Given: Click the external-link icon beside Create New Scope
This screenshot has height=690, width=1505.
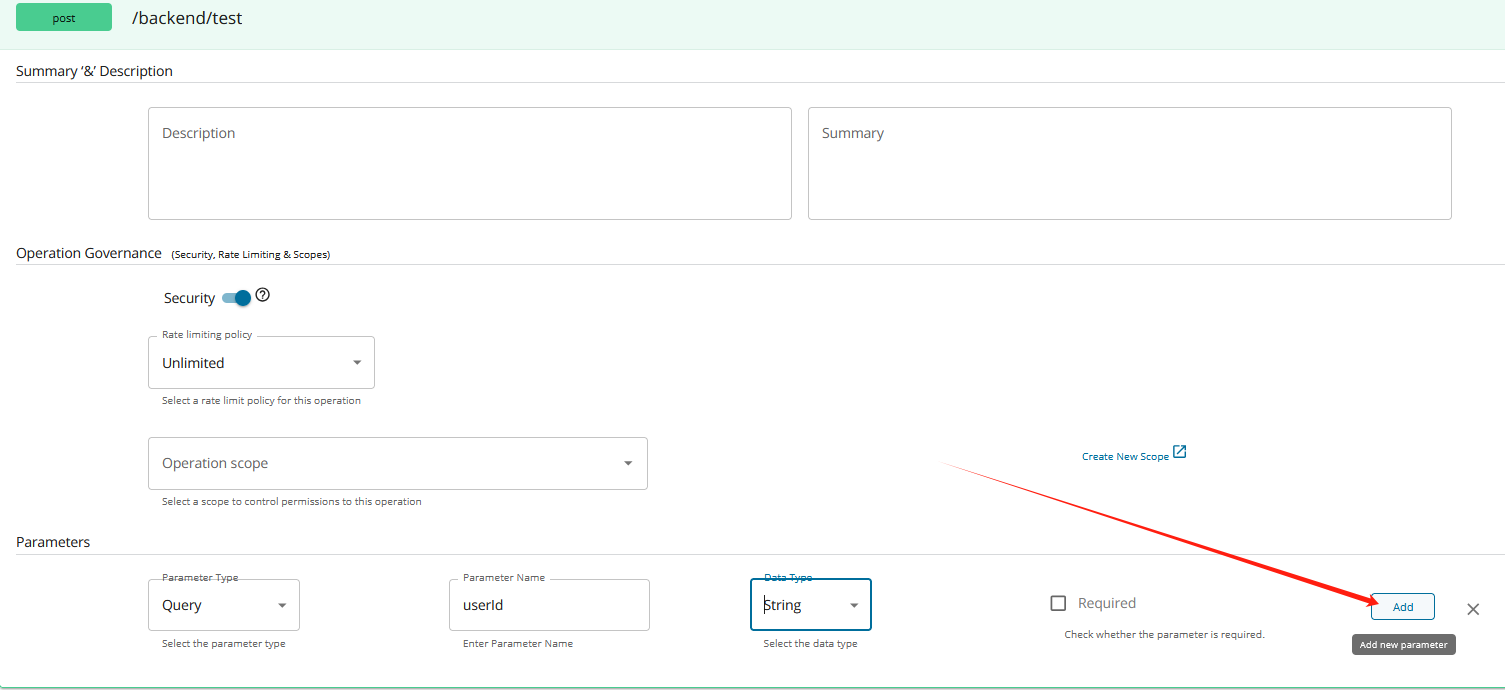Looking at the screenshot, I should (1180, 452).
